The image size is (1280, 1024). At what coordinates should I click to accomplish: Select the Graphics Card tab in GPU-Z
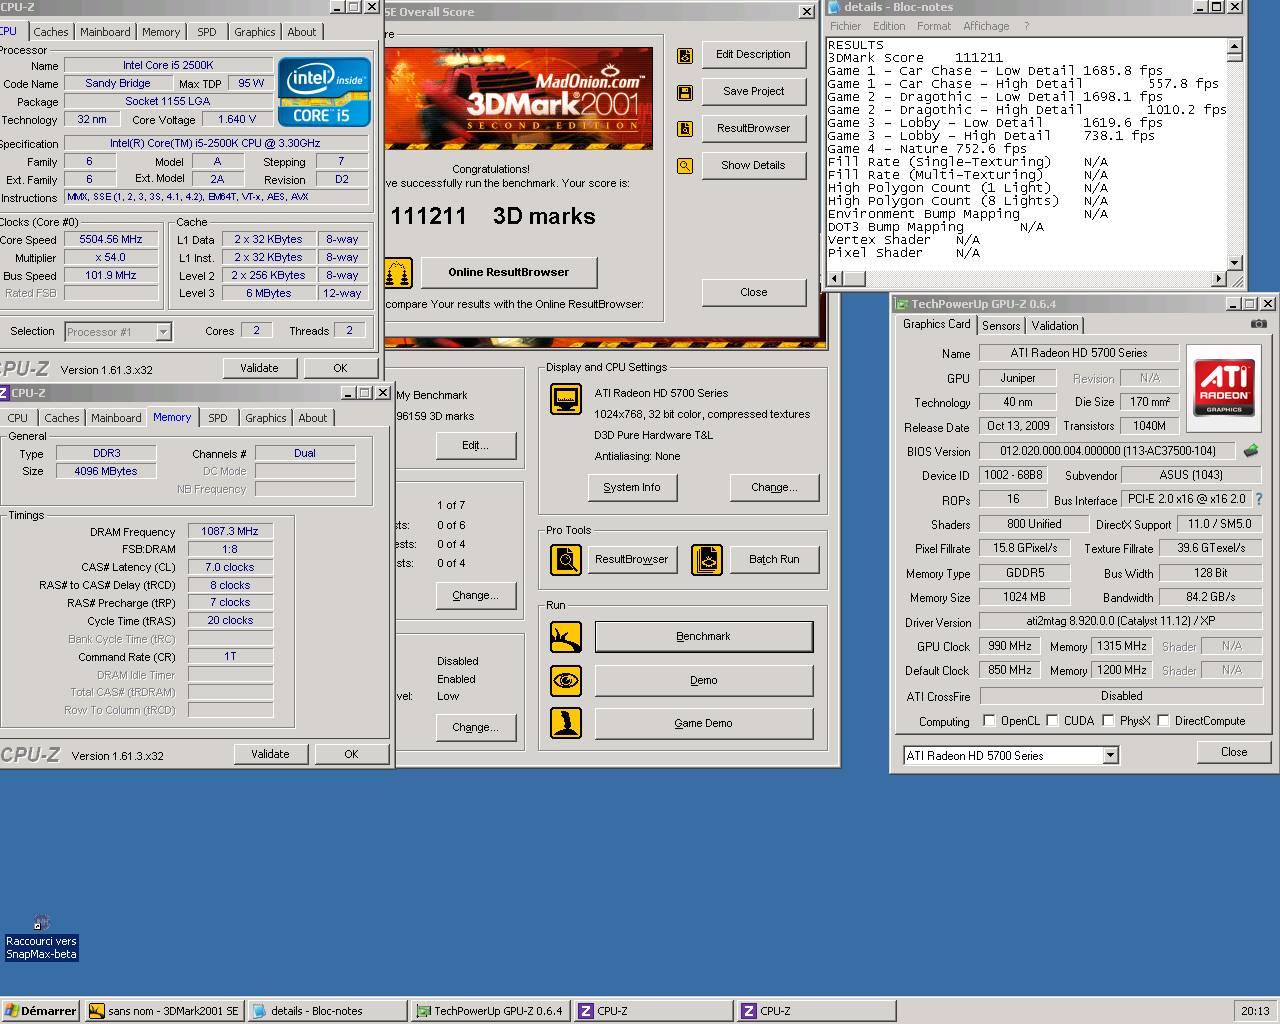(936, 324)
